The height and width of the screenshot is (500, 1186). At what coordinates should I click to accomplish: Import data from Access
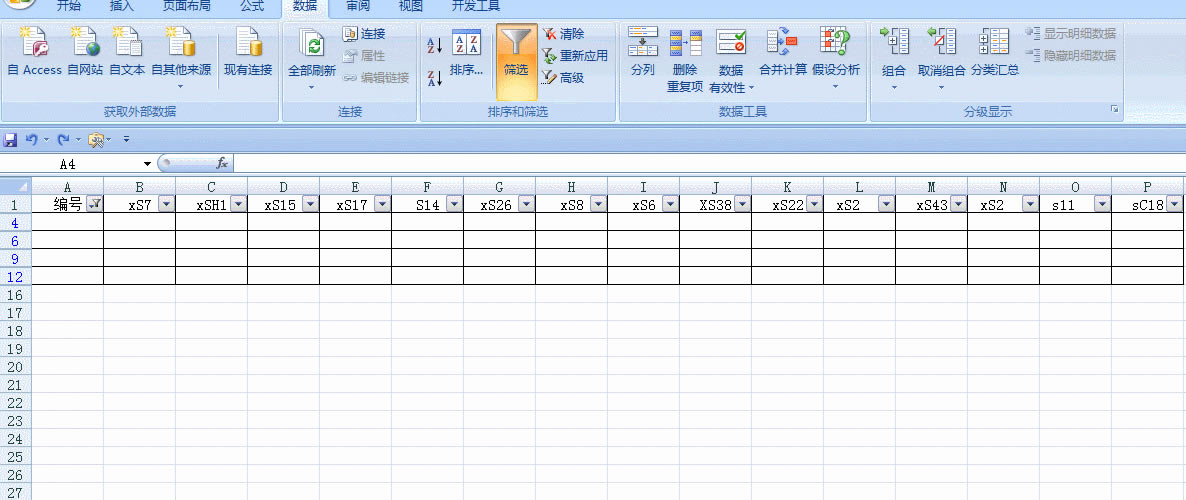click(x=35, y=50)
